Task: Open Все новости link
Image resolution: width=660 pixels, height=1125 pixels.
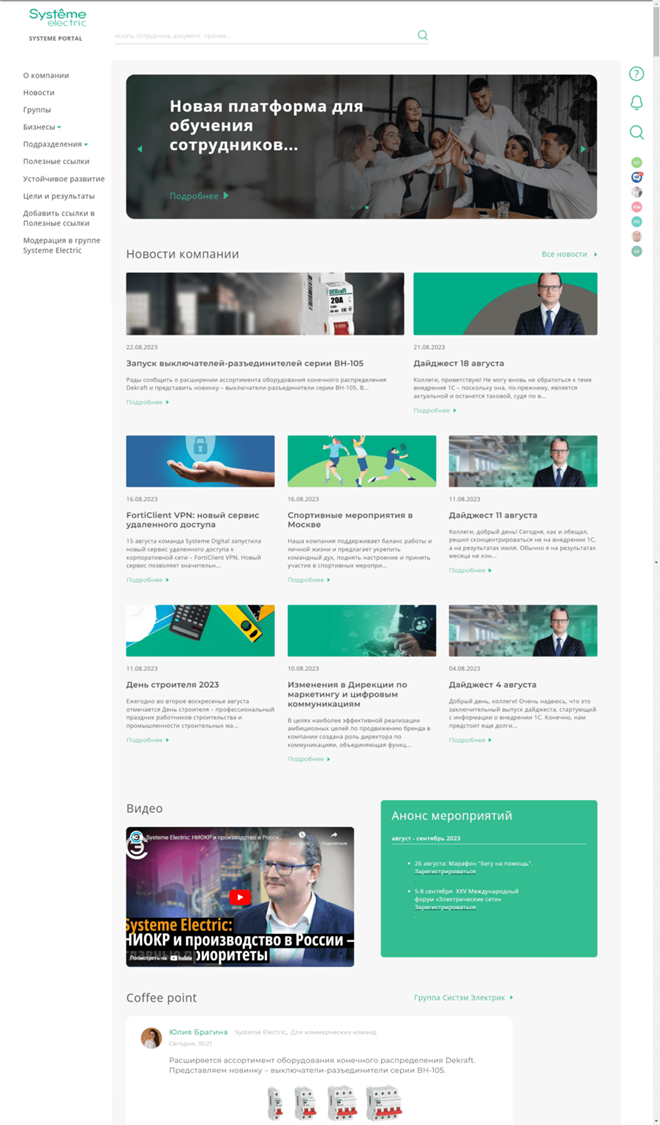Action: click(570, 254)
